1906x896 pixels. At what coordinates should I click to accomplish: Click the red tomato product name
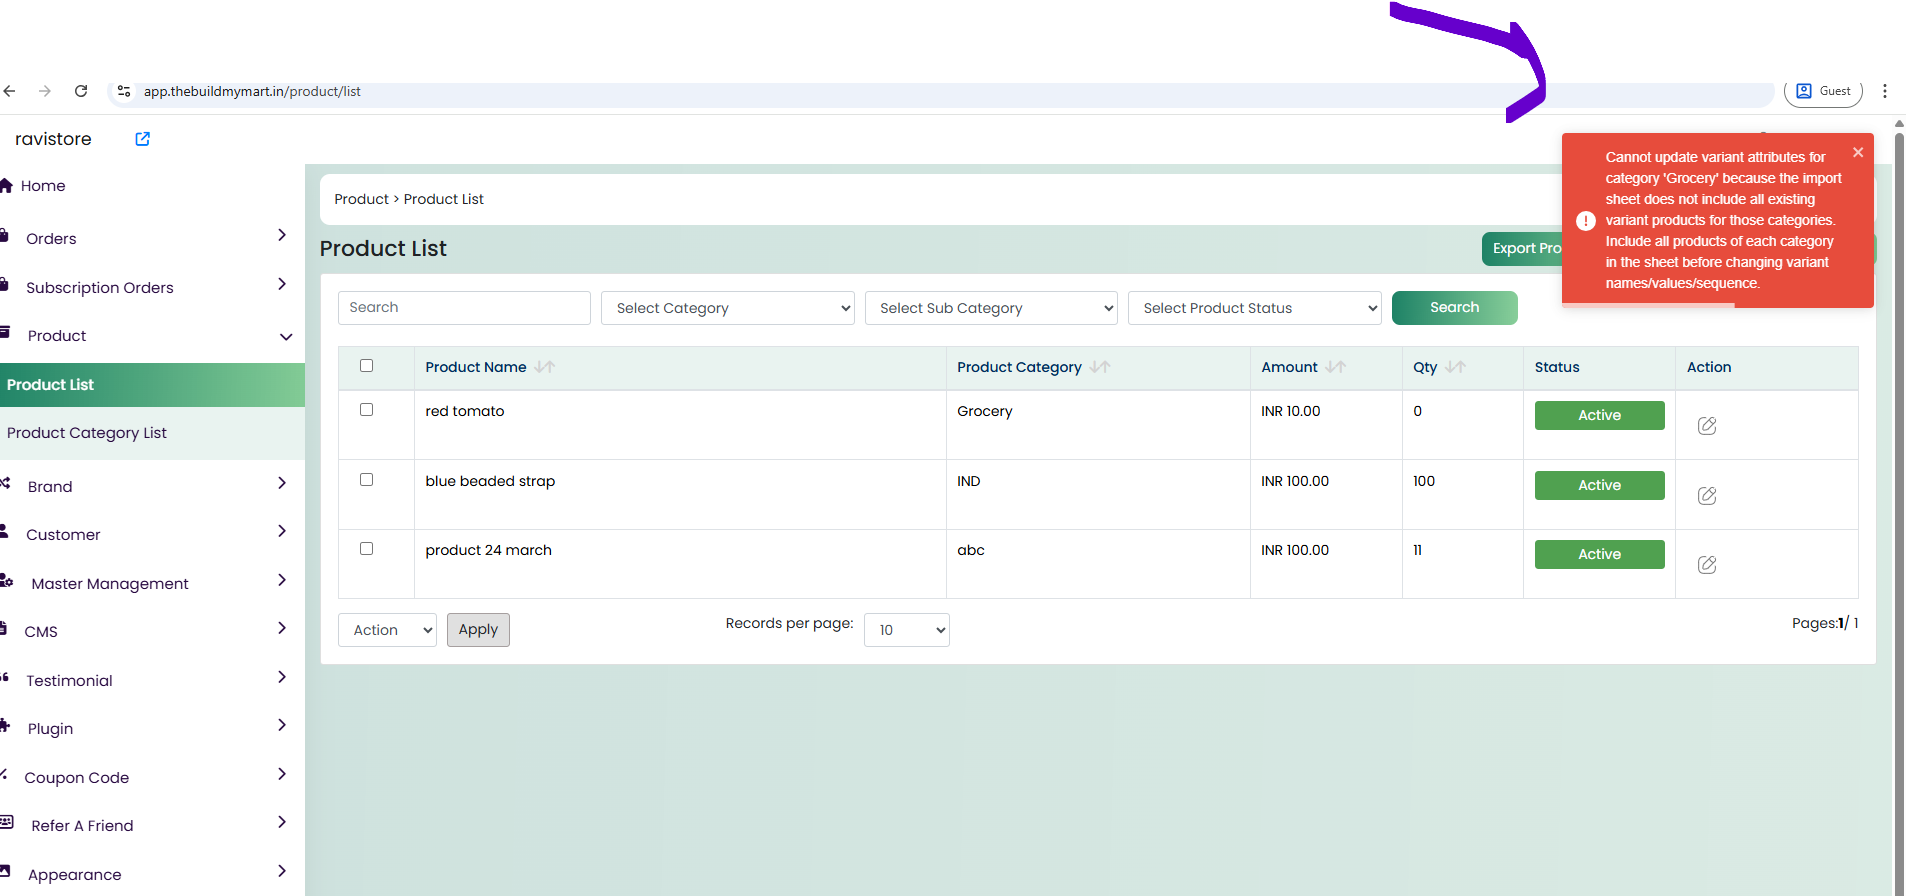coord(465,411)
